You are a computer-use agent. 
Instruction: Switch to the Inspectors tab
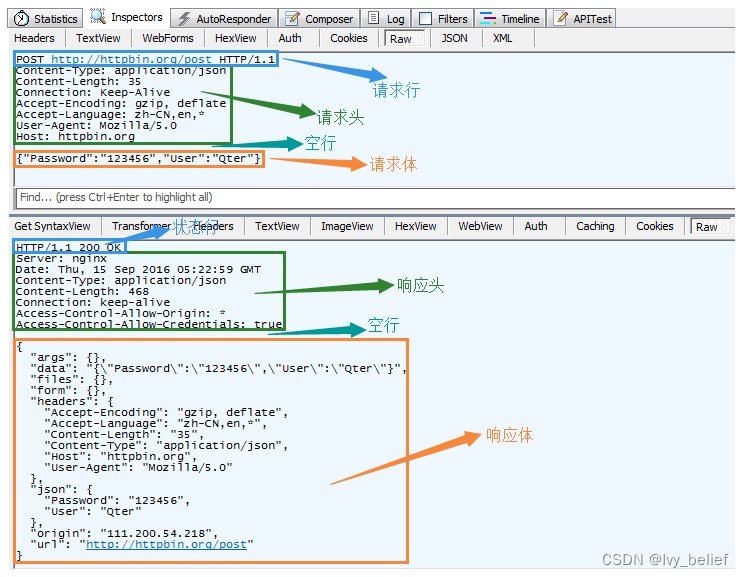[126, 17]
